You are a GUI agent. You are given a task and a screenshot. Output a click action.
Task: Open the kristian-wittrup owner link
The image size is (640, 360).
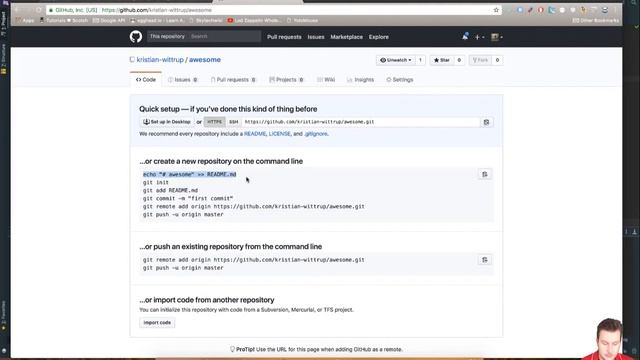160,60
